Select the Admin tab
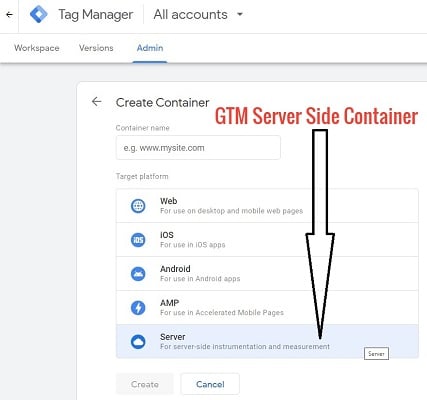Image resolution: width=427 pixels, height=400 pixels. 150,48
